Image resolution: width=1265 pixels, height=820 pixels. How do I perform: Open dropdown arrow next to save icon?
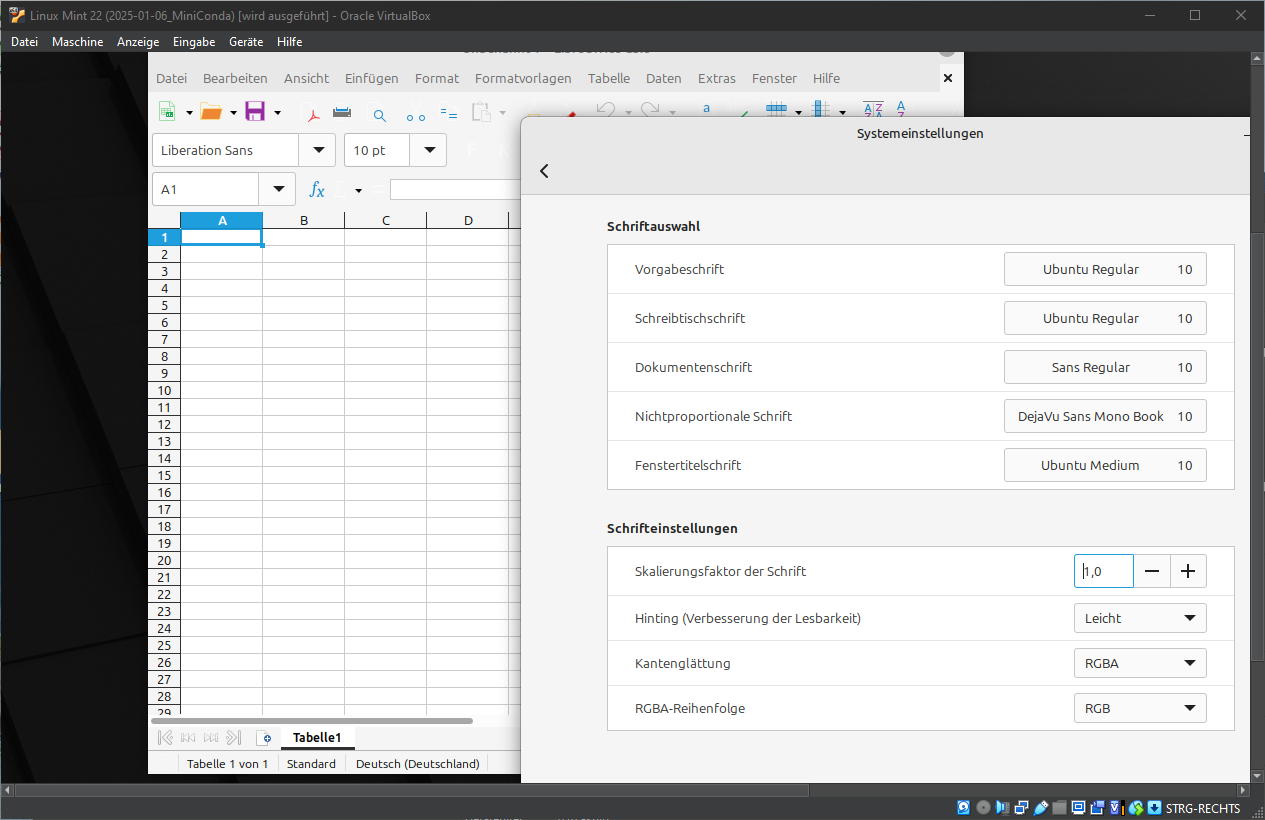coord(277,113)
